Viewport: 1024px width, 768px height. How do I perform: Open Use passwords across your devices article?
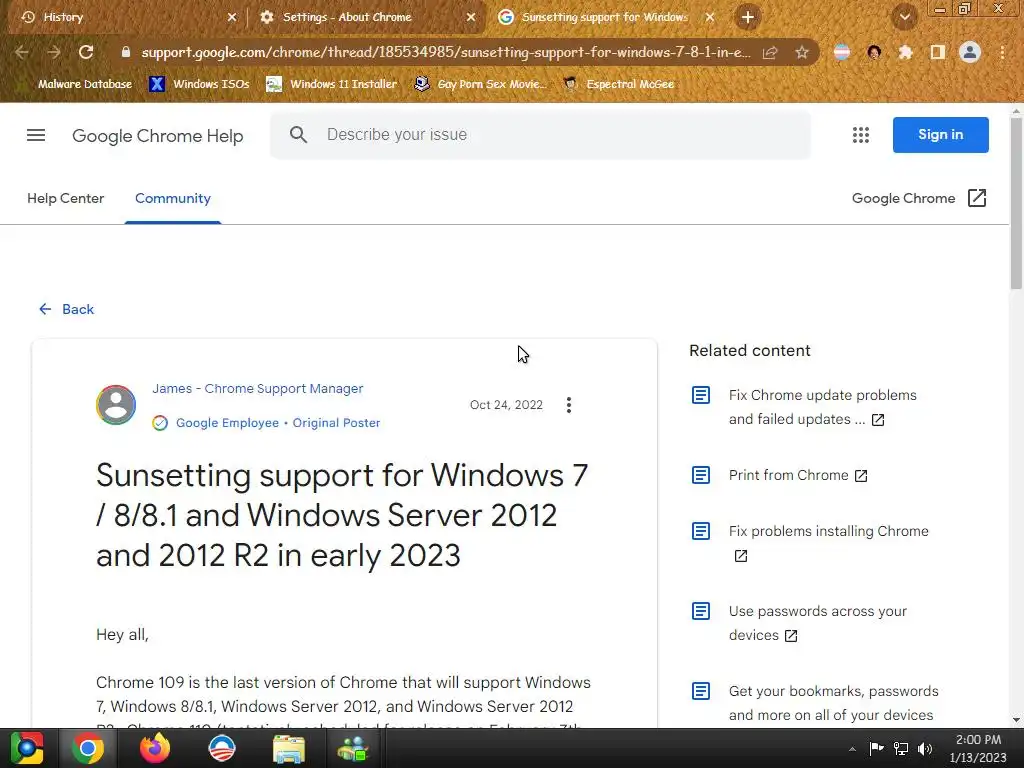click(818, 623)
